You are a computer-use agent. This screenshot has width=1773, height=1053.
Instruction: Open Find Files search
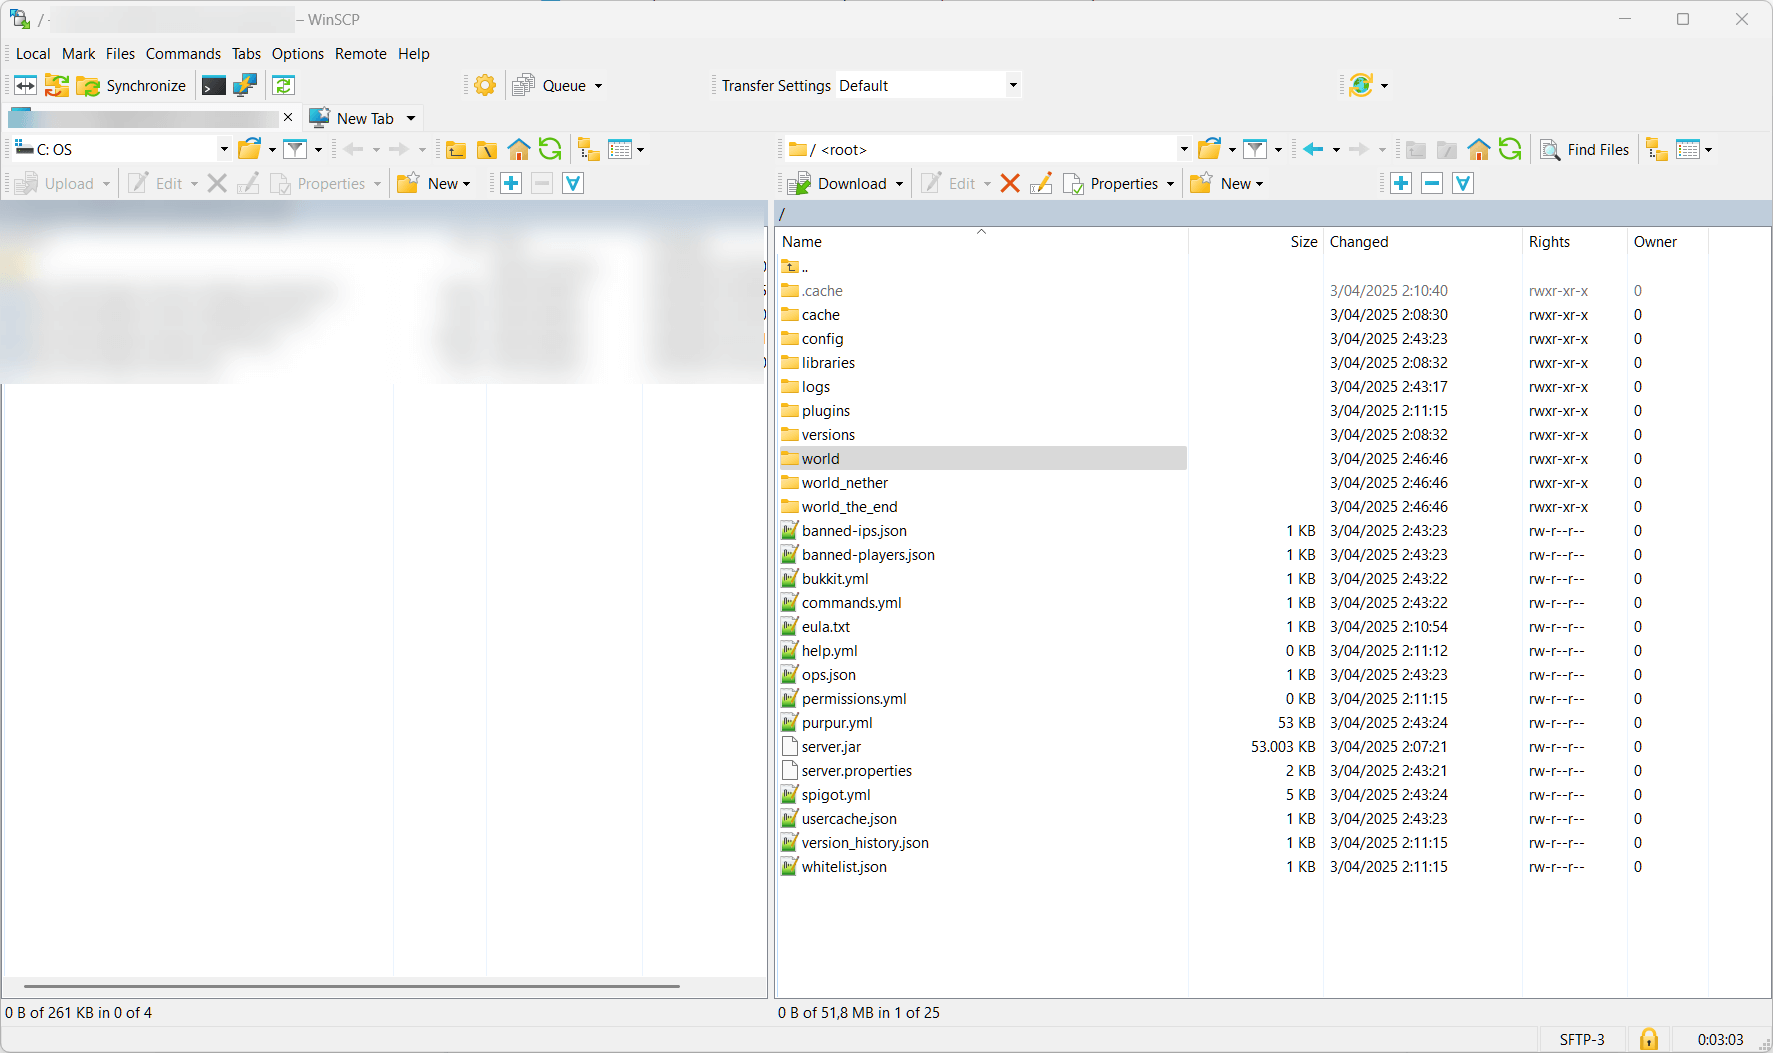pos(1585,149)
